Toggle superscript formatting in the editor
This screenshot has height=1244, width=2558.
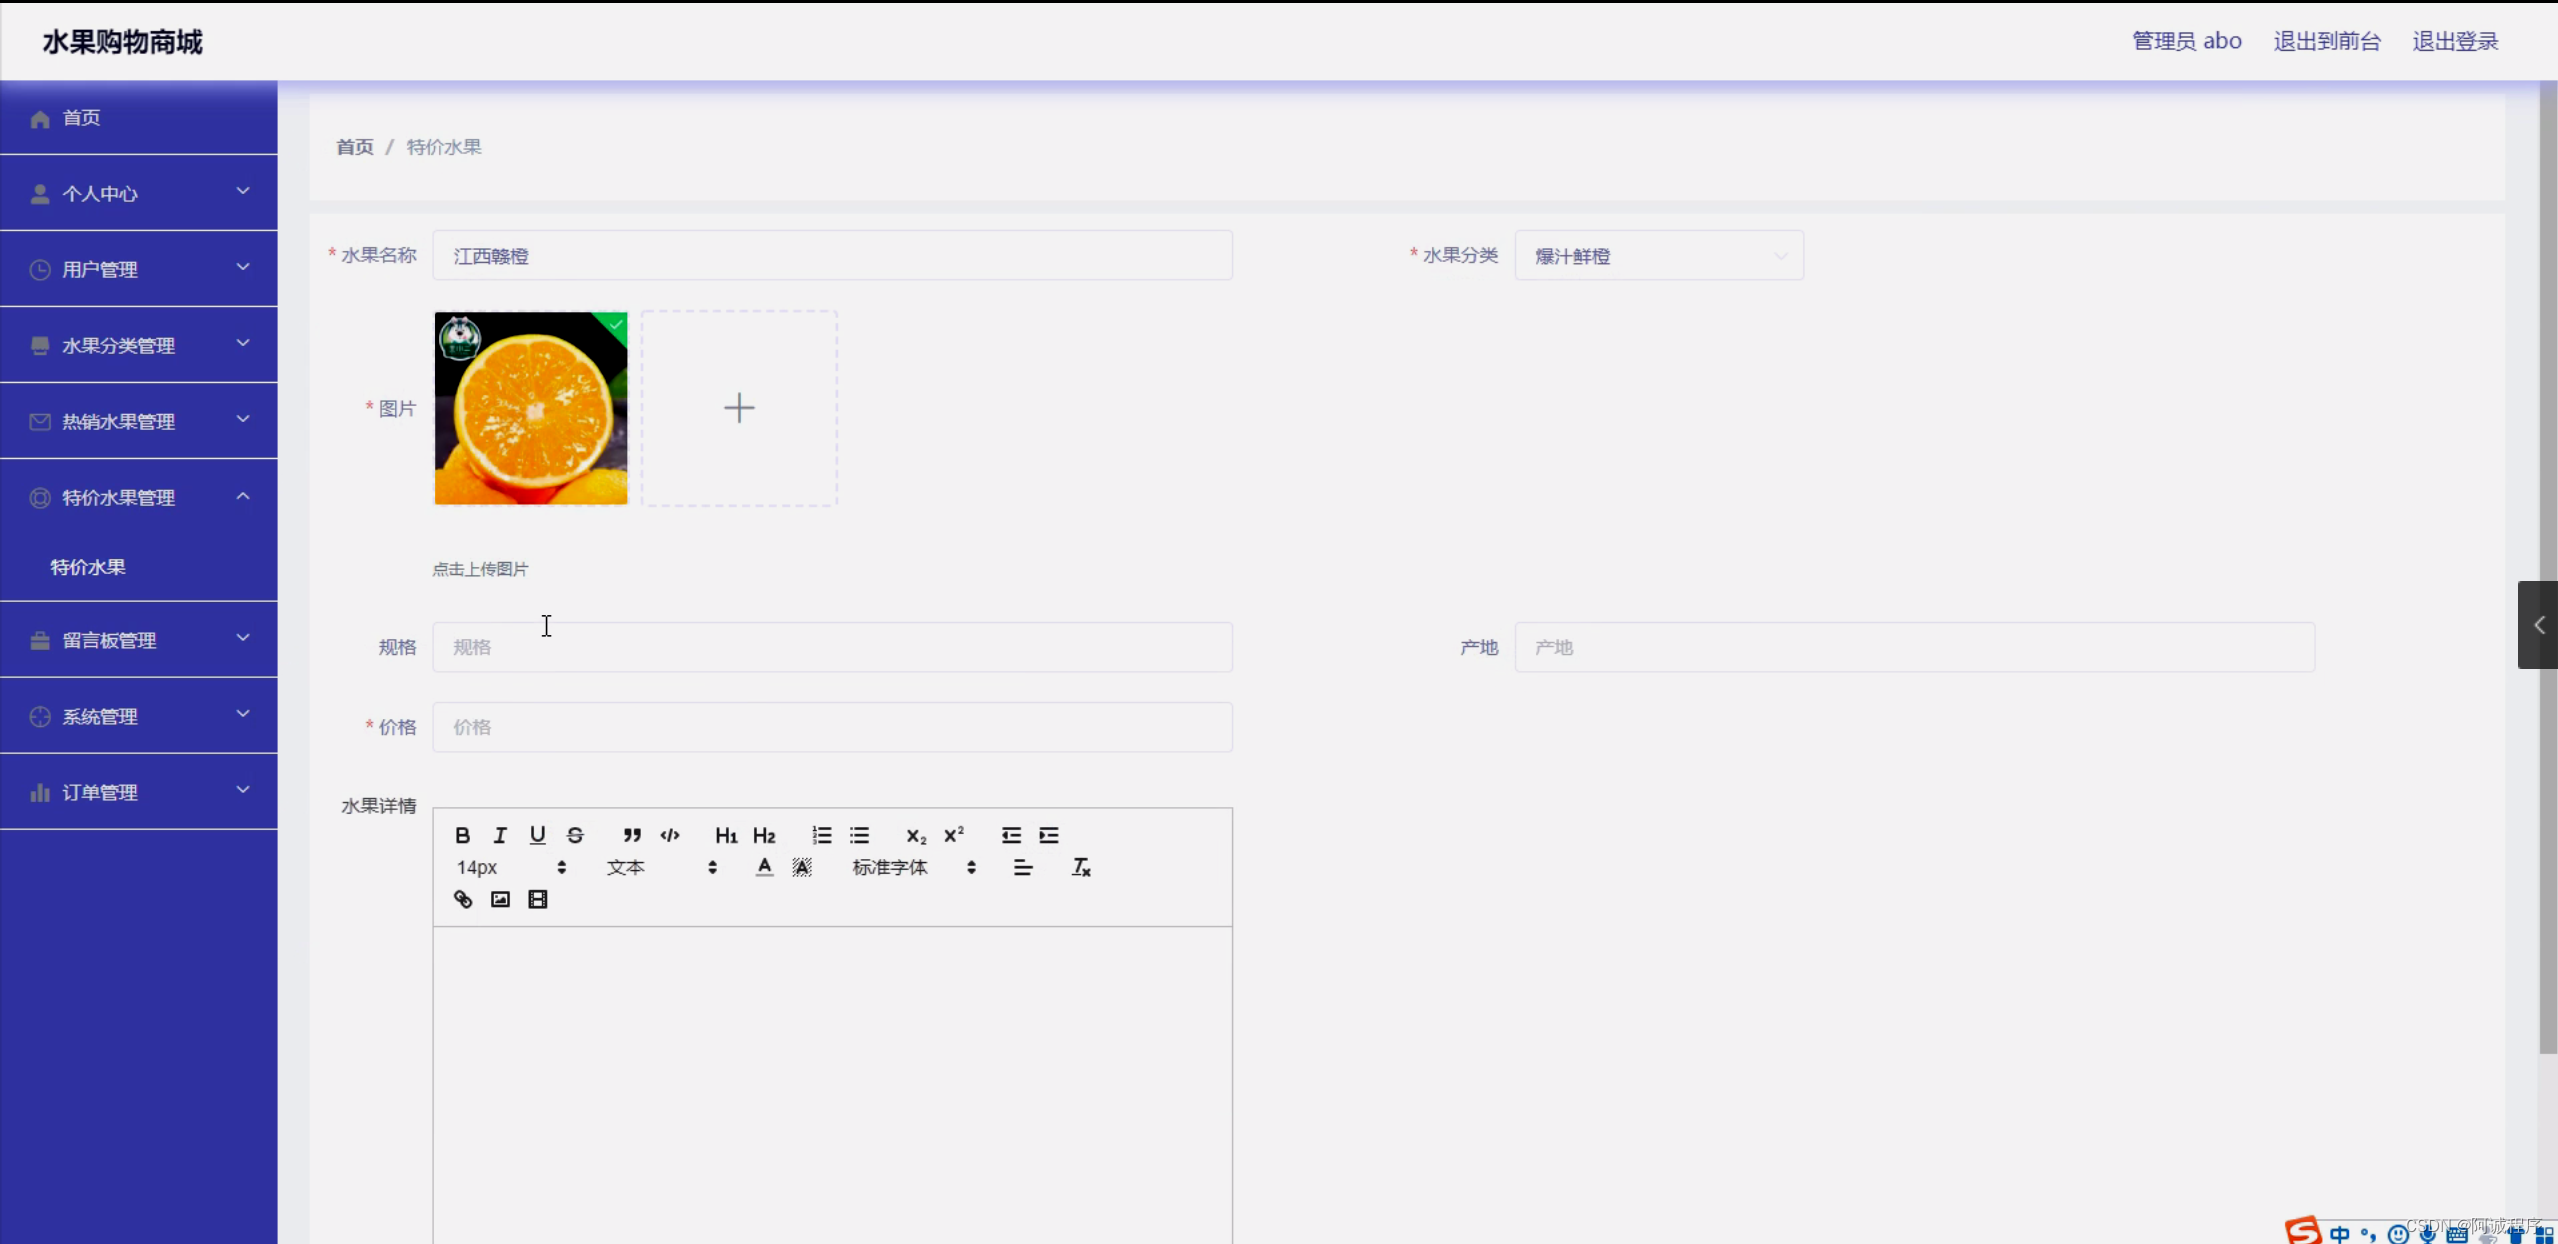pos(953,835)
